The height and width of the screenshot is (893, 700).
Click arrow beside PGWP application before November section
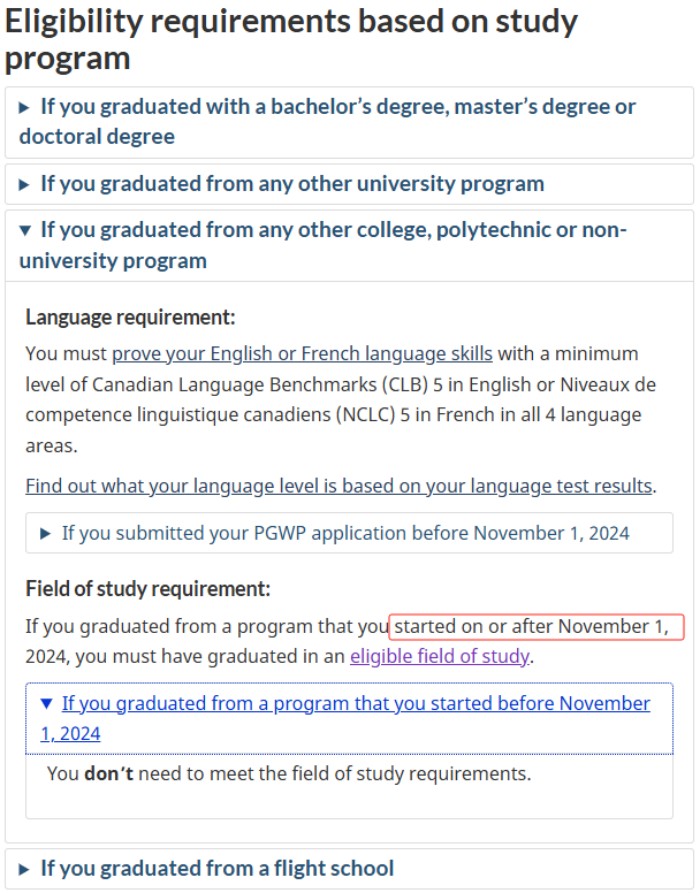[45, 533]
